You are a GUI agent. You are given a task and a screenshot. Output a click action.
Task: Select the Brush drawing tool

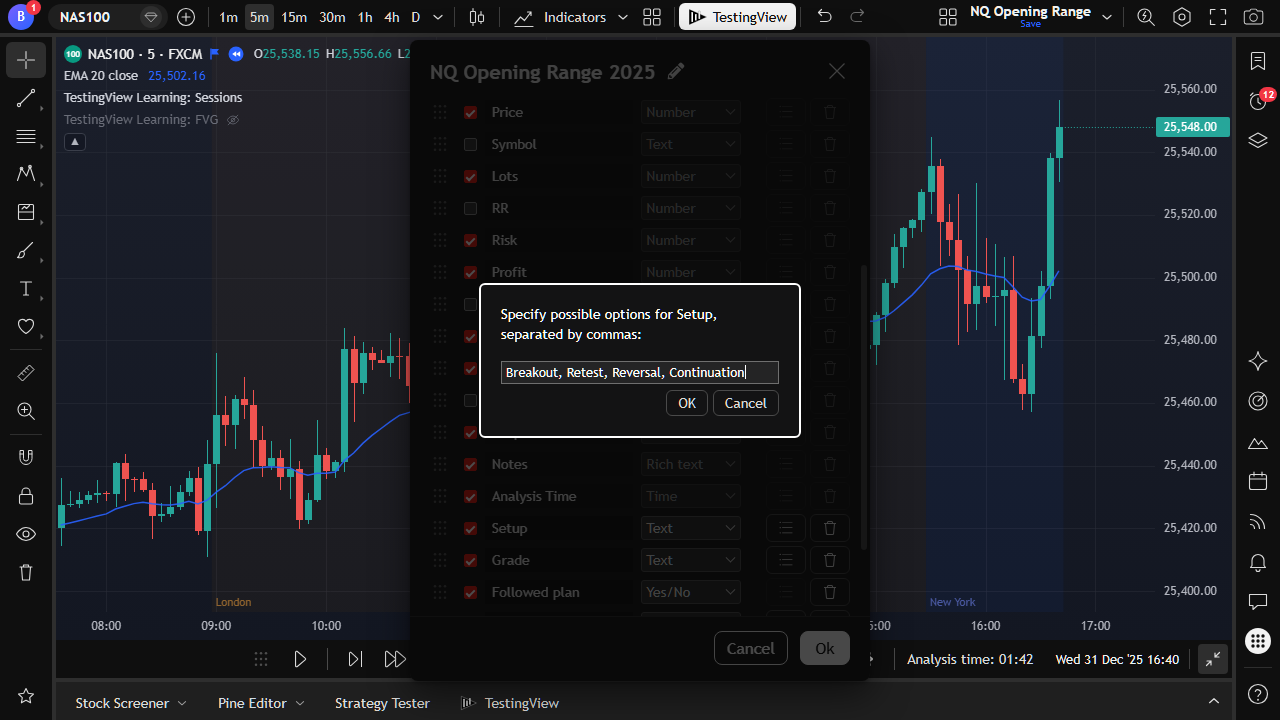tap(26, 250)
